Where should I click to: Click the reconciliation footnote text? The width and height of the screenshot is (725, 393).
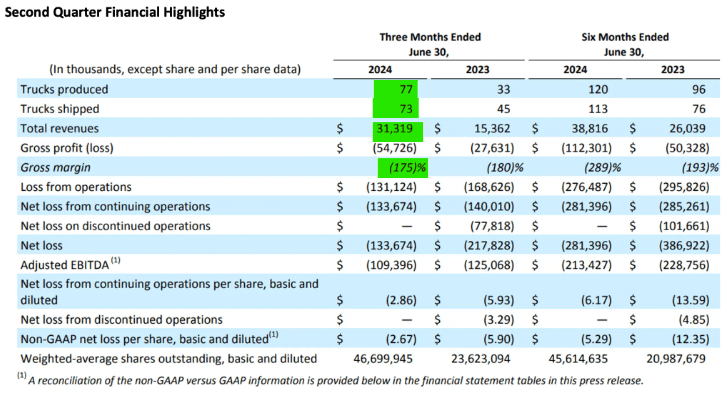pyautogui.click(x=330, y=380)
